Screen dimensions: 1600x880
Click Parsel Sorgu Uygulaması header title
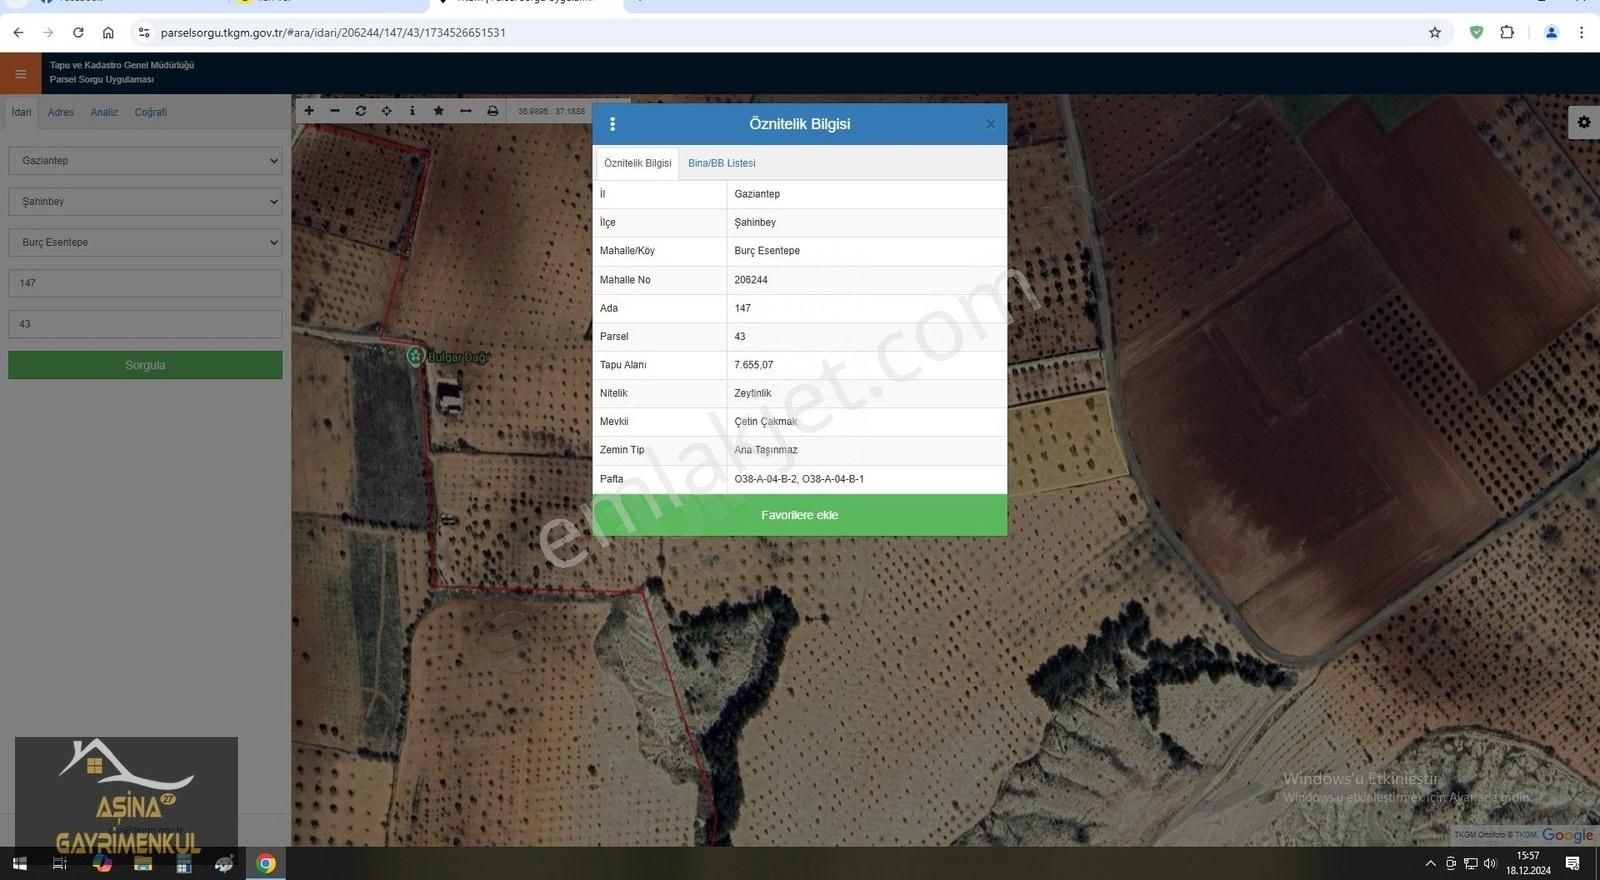click(102, 79)
